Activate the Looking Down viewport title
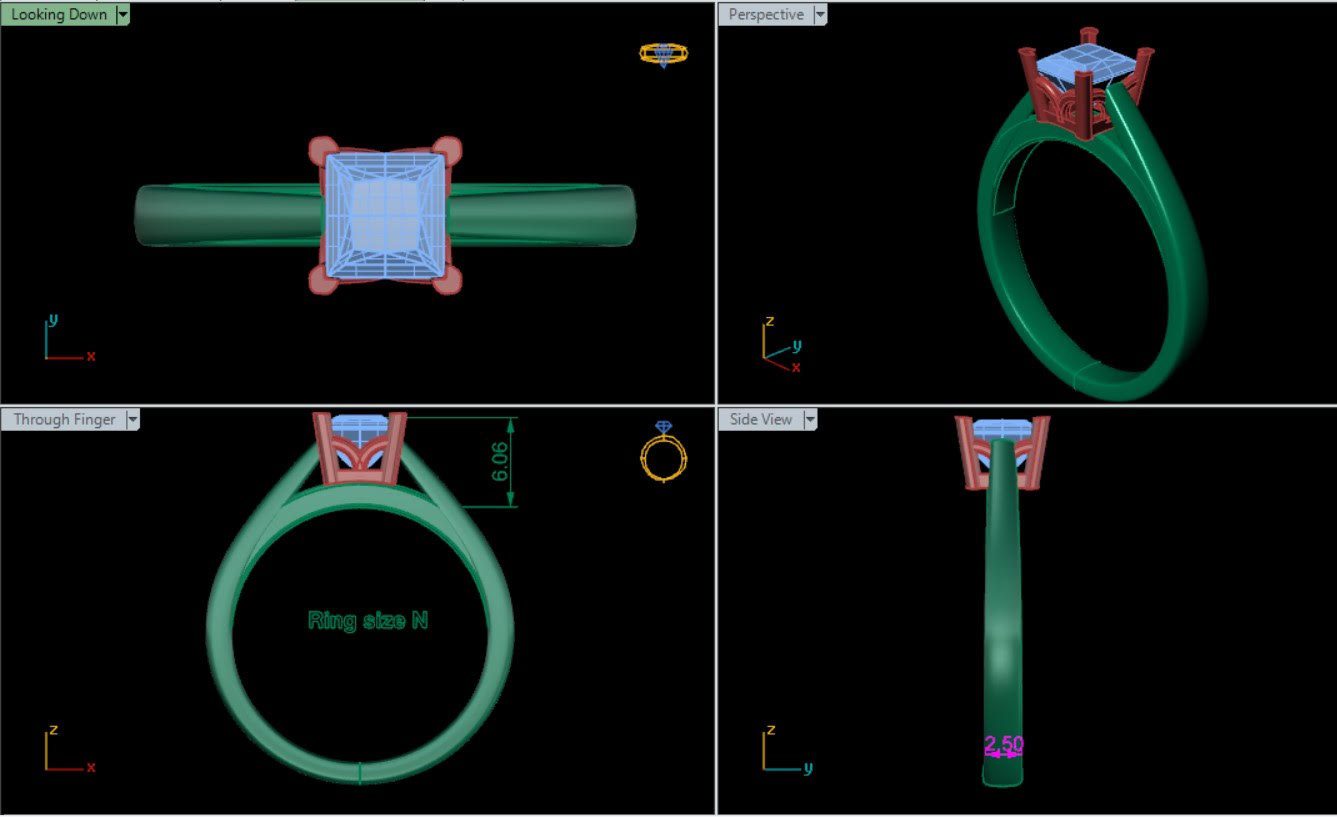1337x817 pixels. pos(58,14)
